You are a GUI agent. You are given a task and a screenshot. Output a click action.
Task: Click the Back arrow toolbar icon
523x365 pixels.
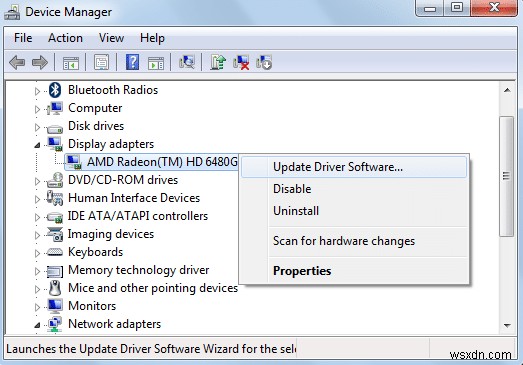click(17, 62)
